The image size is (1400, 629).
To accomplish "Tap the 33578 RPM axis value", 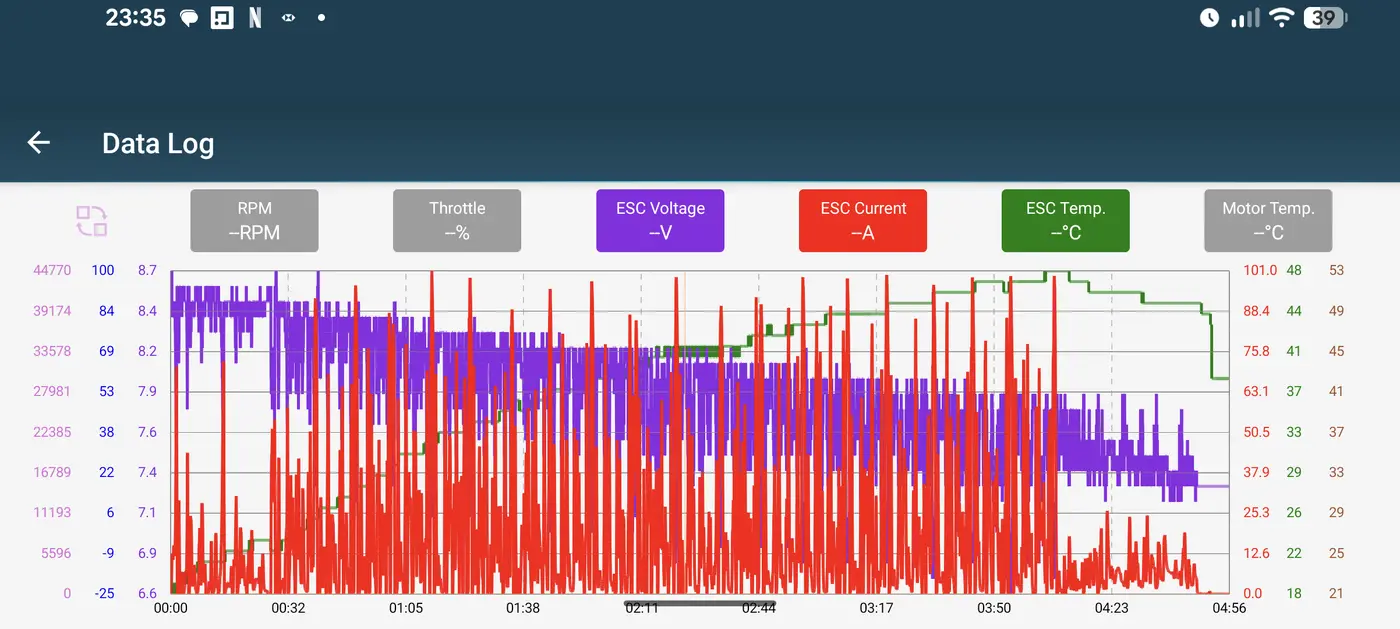I will (52, 351).
